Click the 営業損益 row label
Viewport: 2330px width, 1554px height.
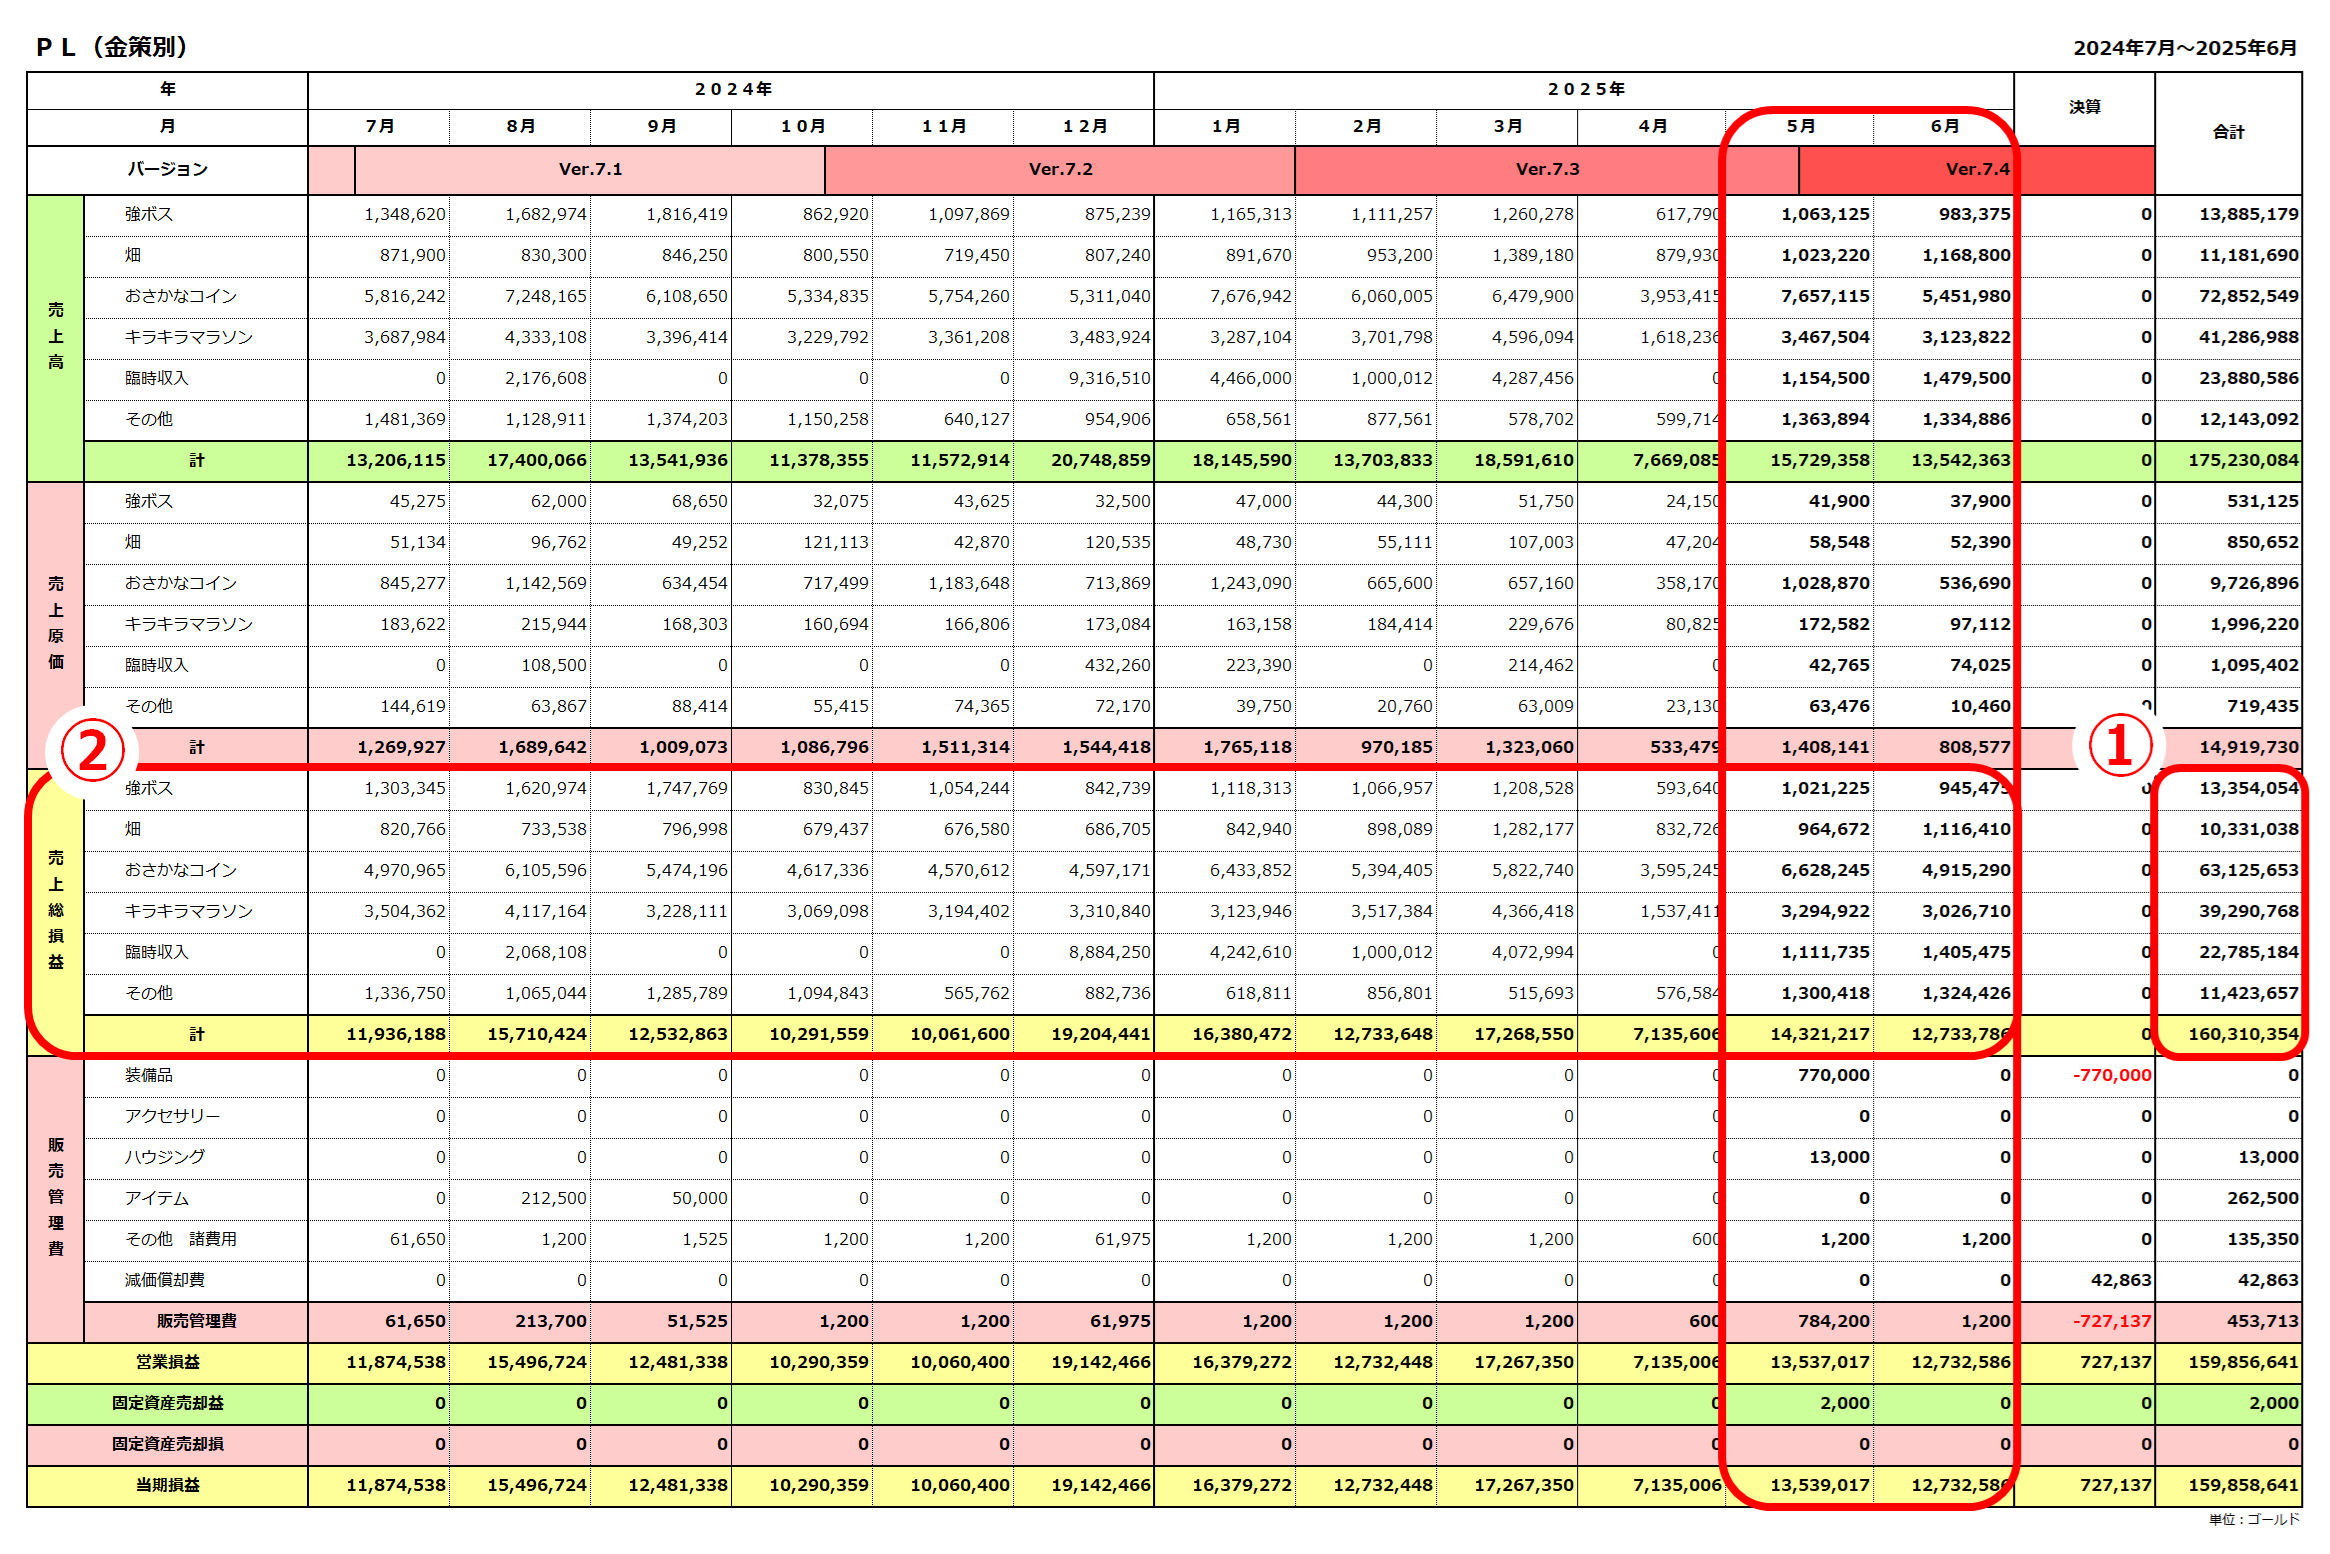(x=167, y=1362)
